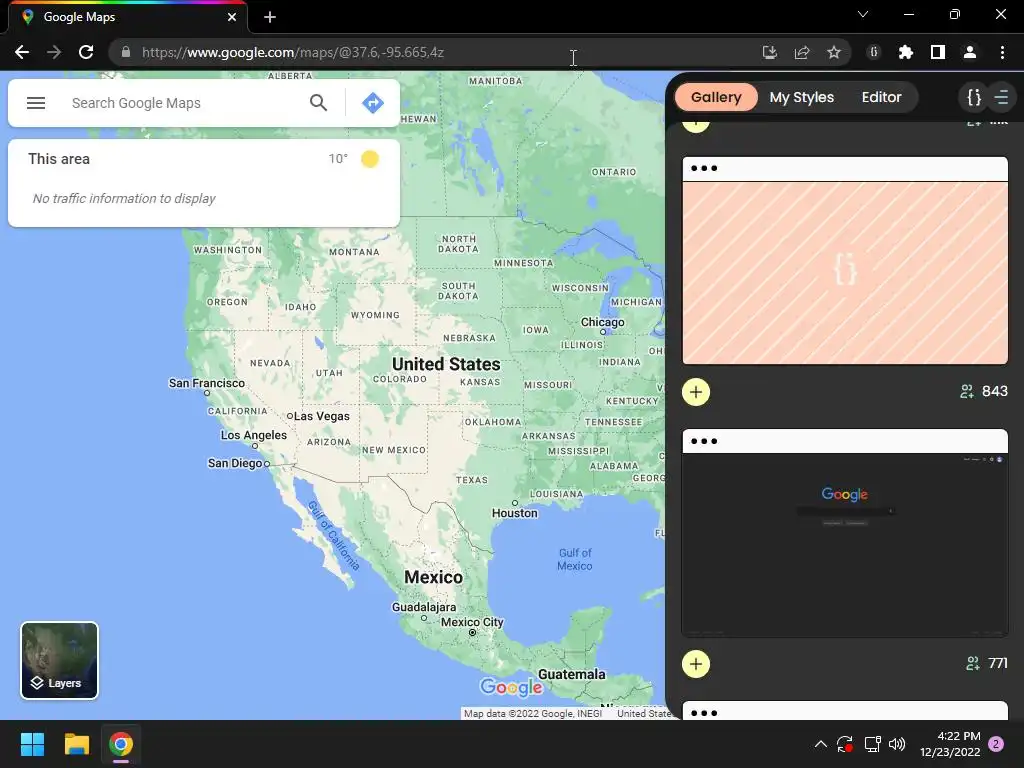Click the Search Google Maps input field
Viewport: 1024px width, 768px height.
point(183,103)
